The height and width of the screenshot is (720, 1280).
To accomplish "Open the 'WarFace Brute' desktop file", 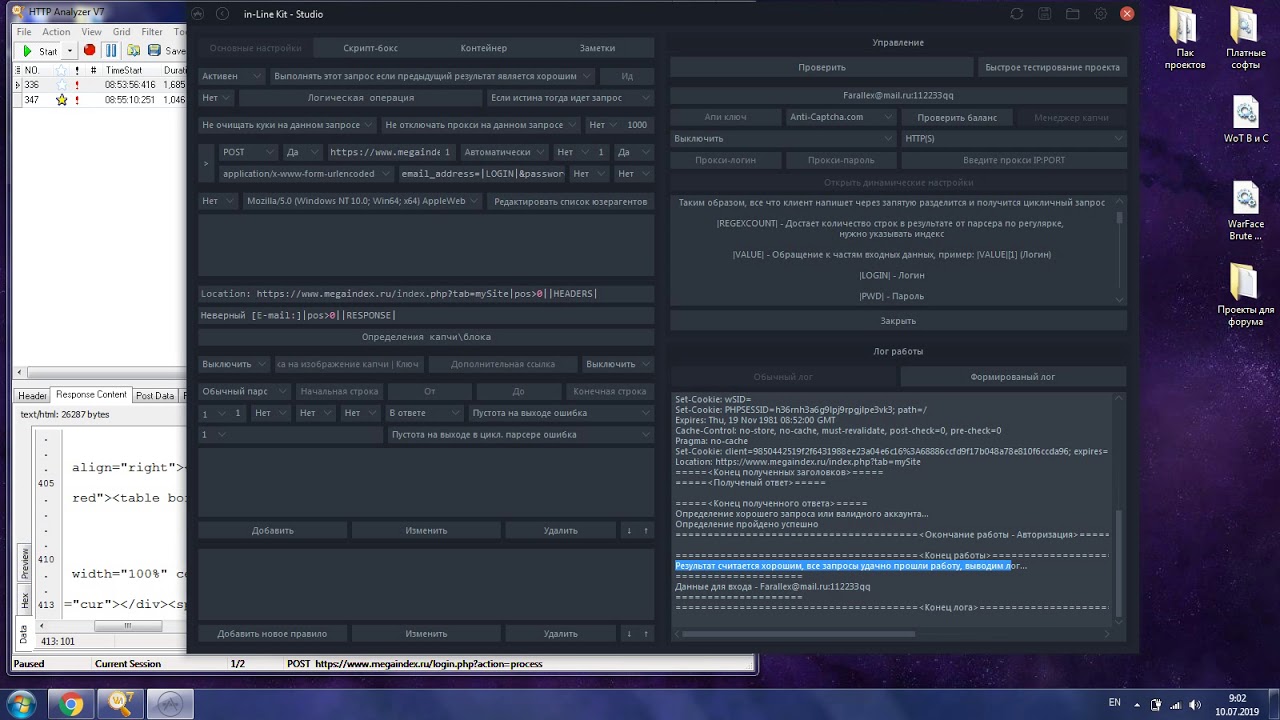I will point(1245,212).
